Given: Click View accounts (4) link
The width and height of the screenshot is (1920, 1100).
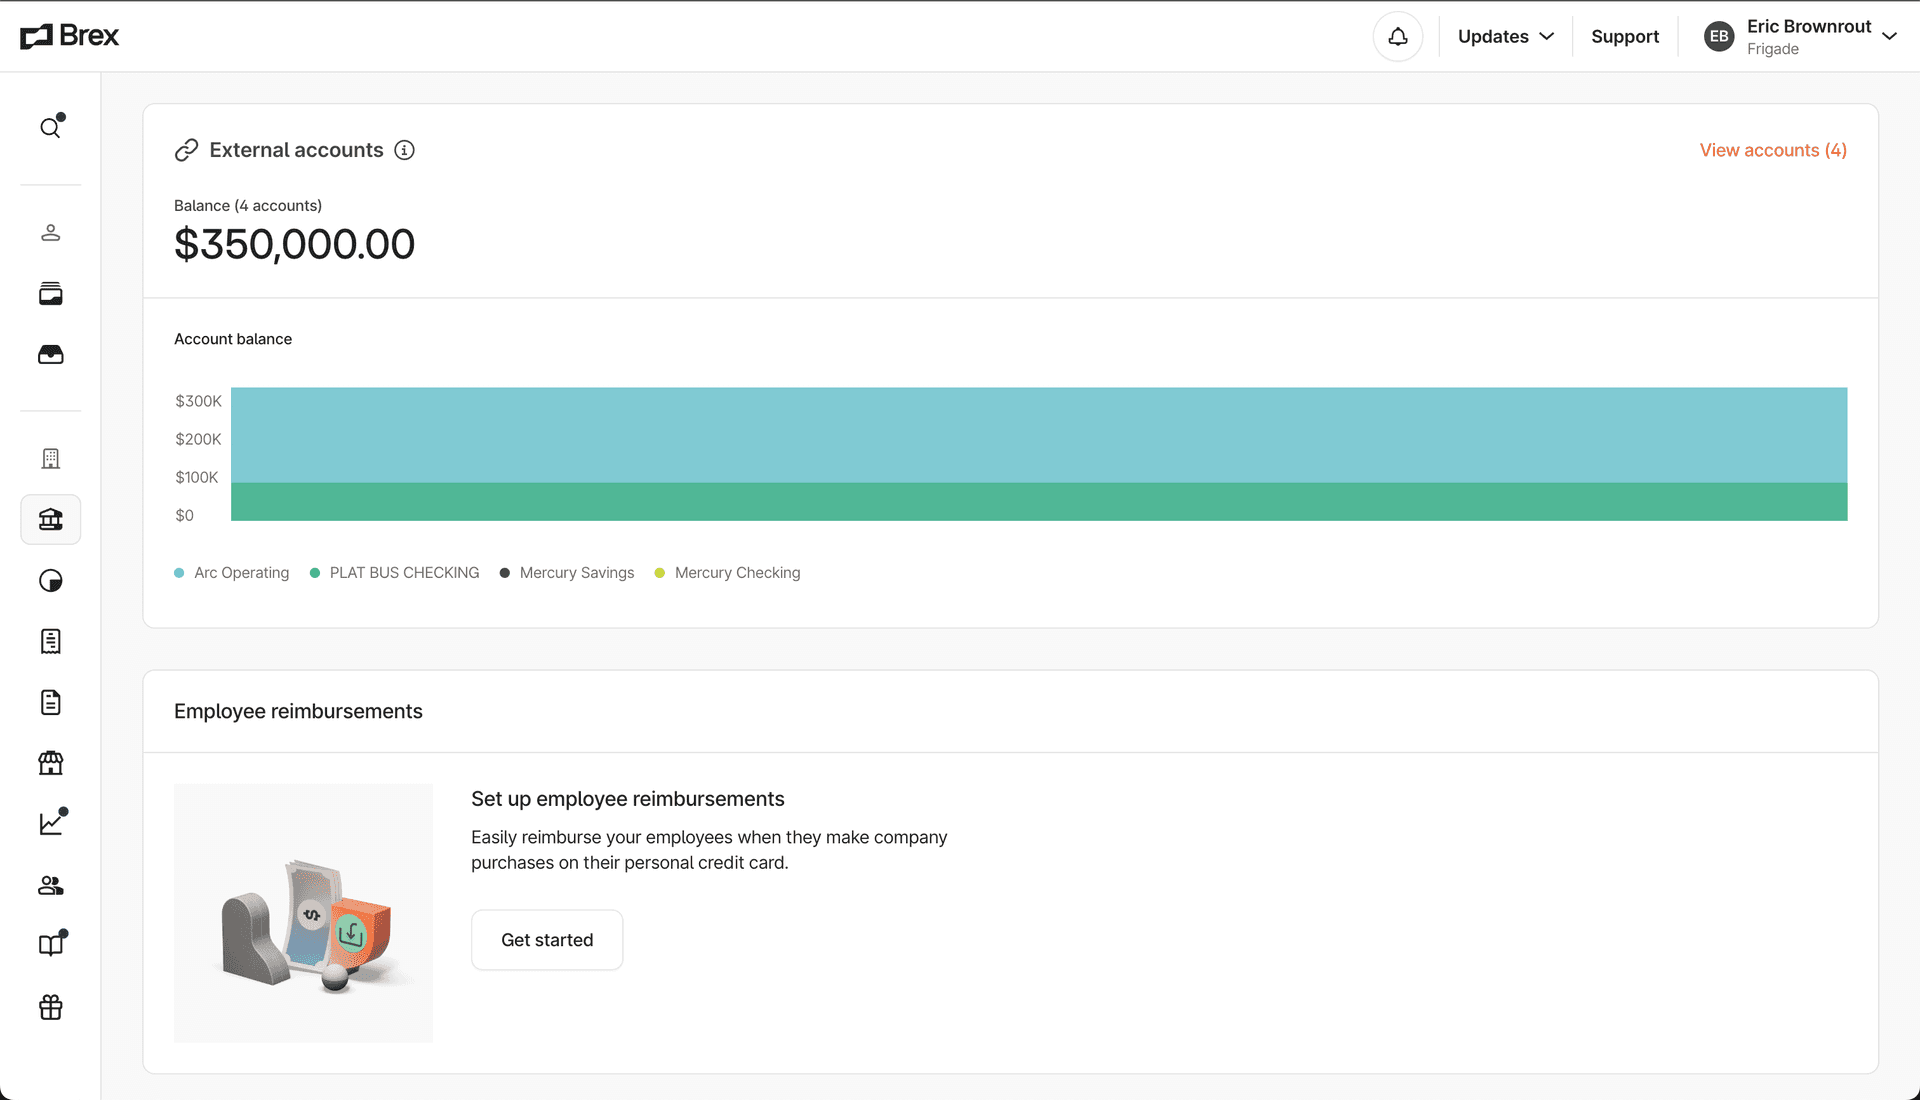Looking at the screenshot, I should (1773, 150).
